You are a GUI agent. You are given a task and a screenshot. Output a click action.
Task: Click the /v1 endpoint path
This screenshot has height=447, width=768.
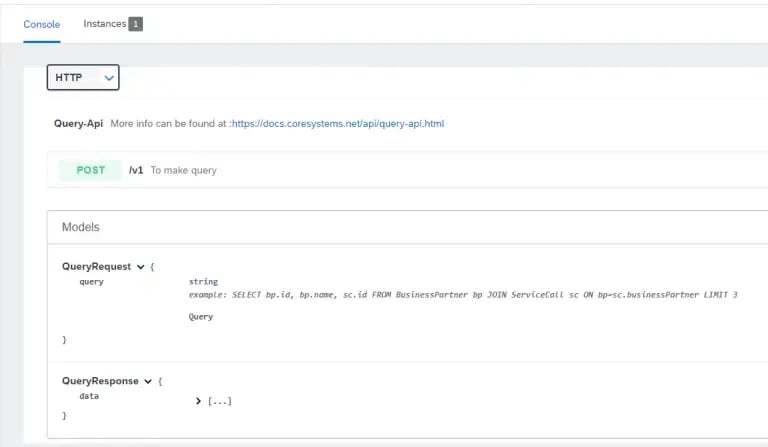tap(136, 170)
